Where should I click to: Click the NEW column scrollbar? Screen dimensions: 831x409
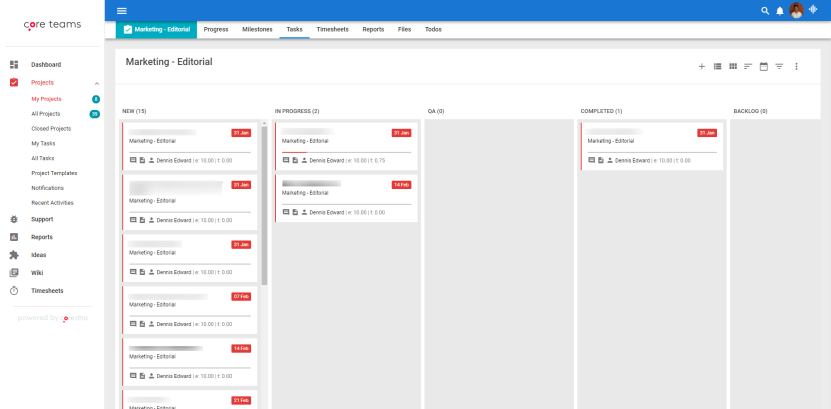click(x=264, y=206)
